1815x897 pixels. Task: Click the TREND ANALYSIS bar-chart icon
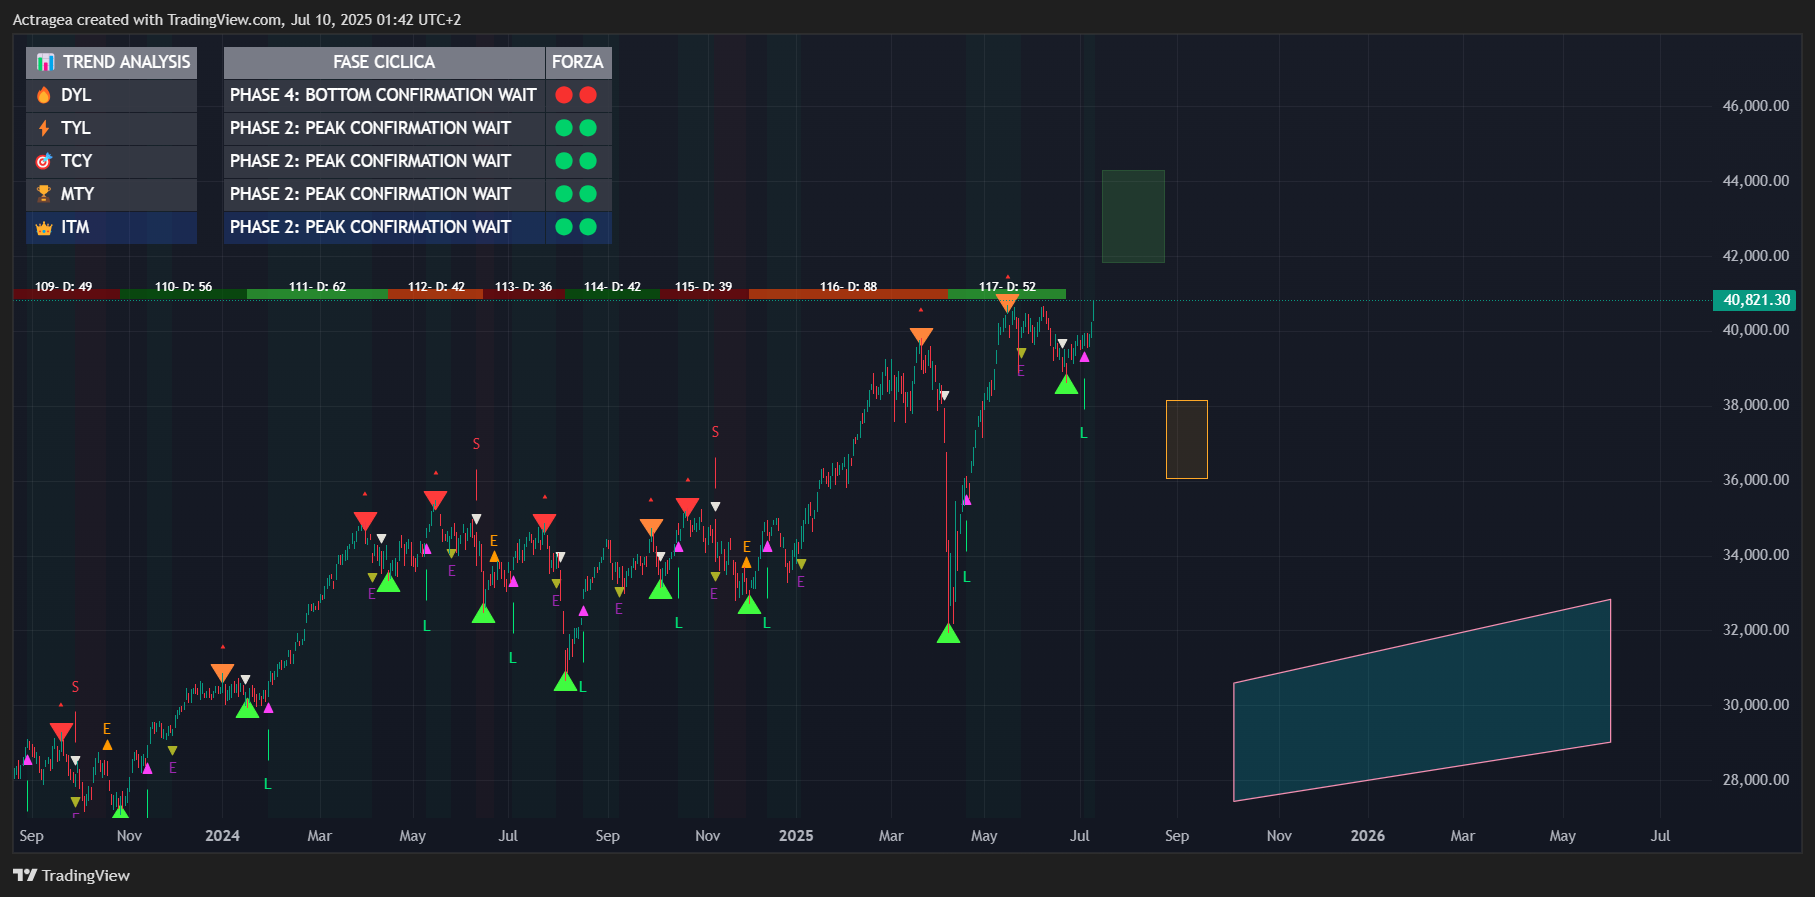(45, 62)
